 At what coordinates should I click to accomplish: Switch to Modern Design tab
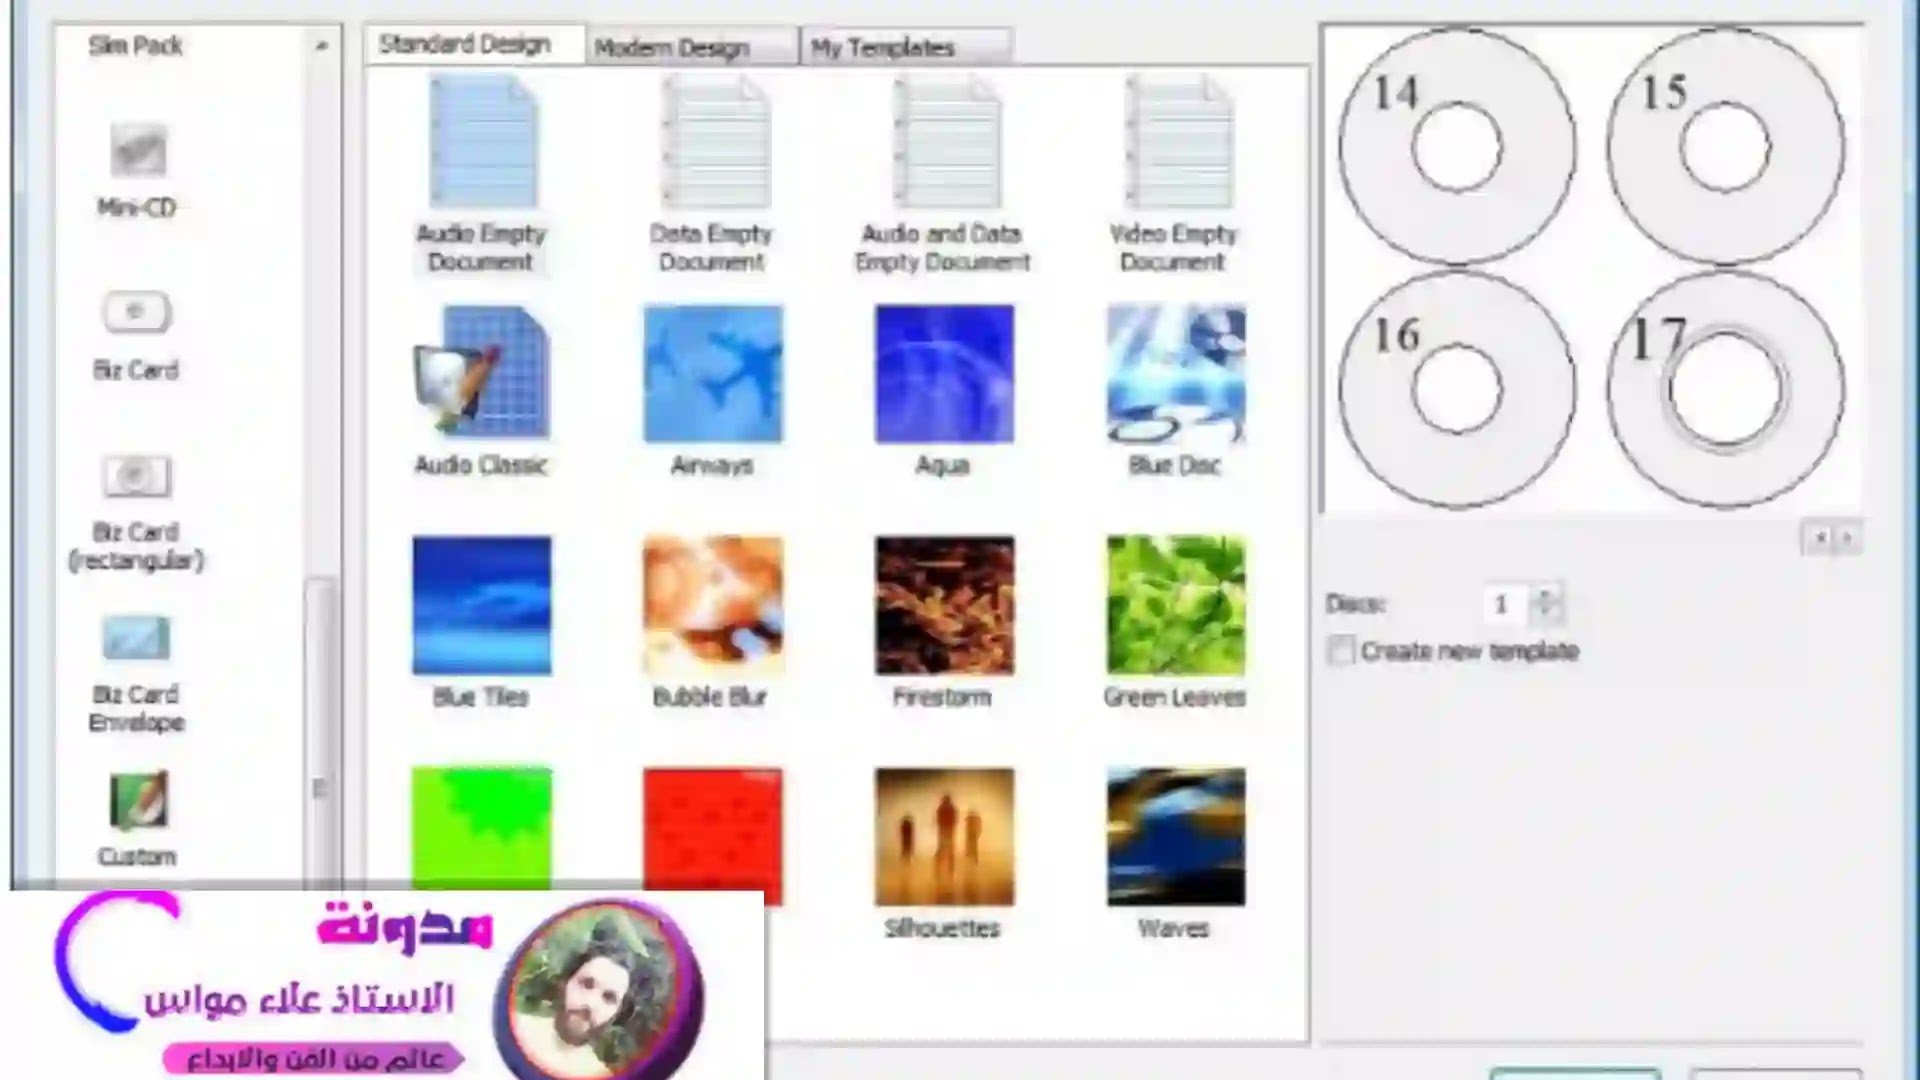(x=672, y=48)
